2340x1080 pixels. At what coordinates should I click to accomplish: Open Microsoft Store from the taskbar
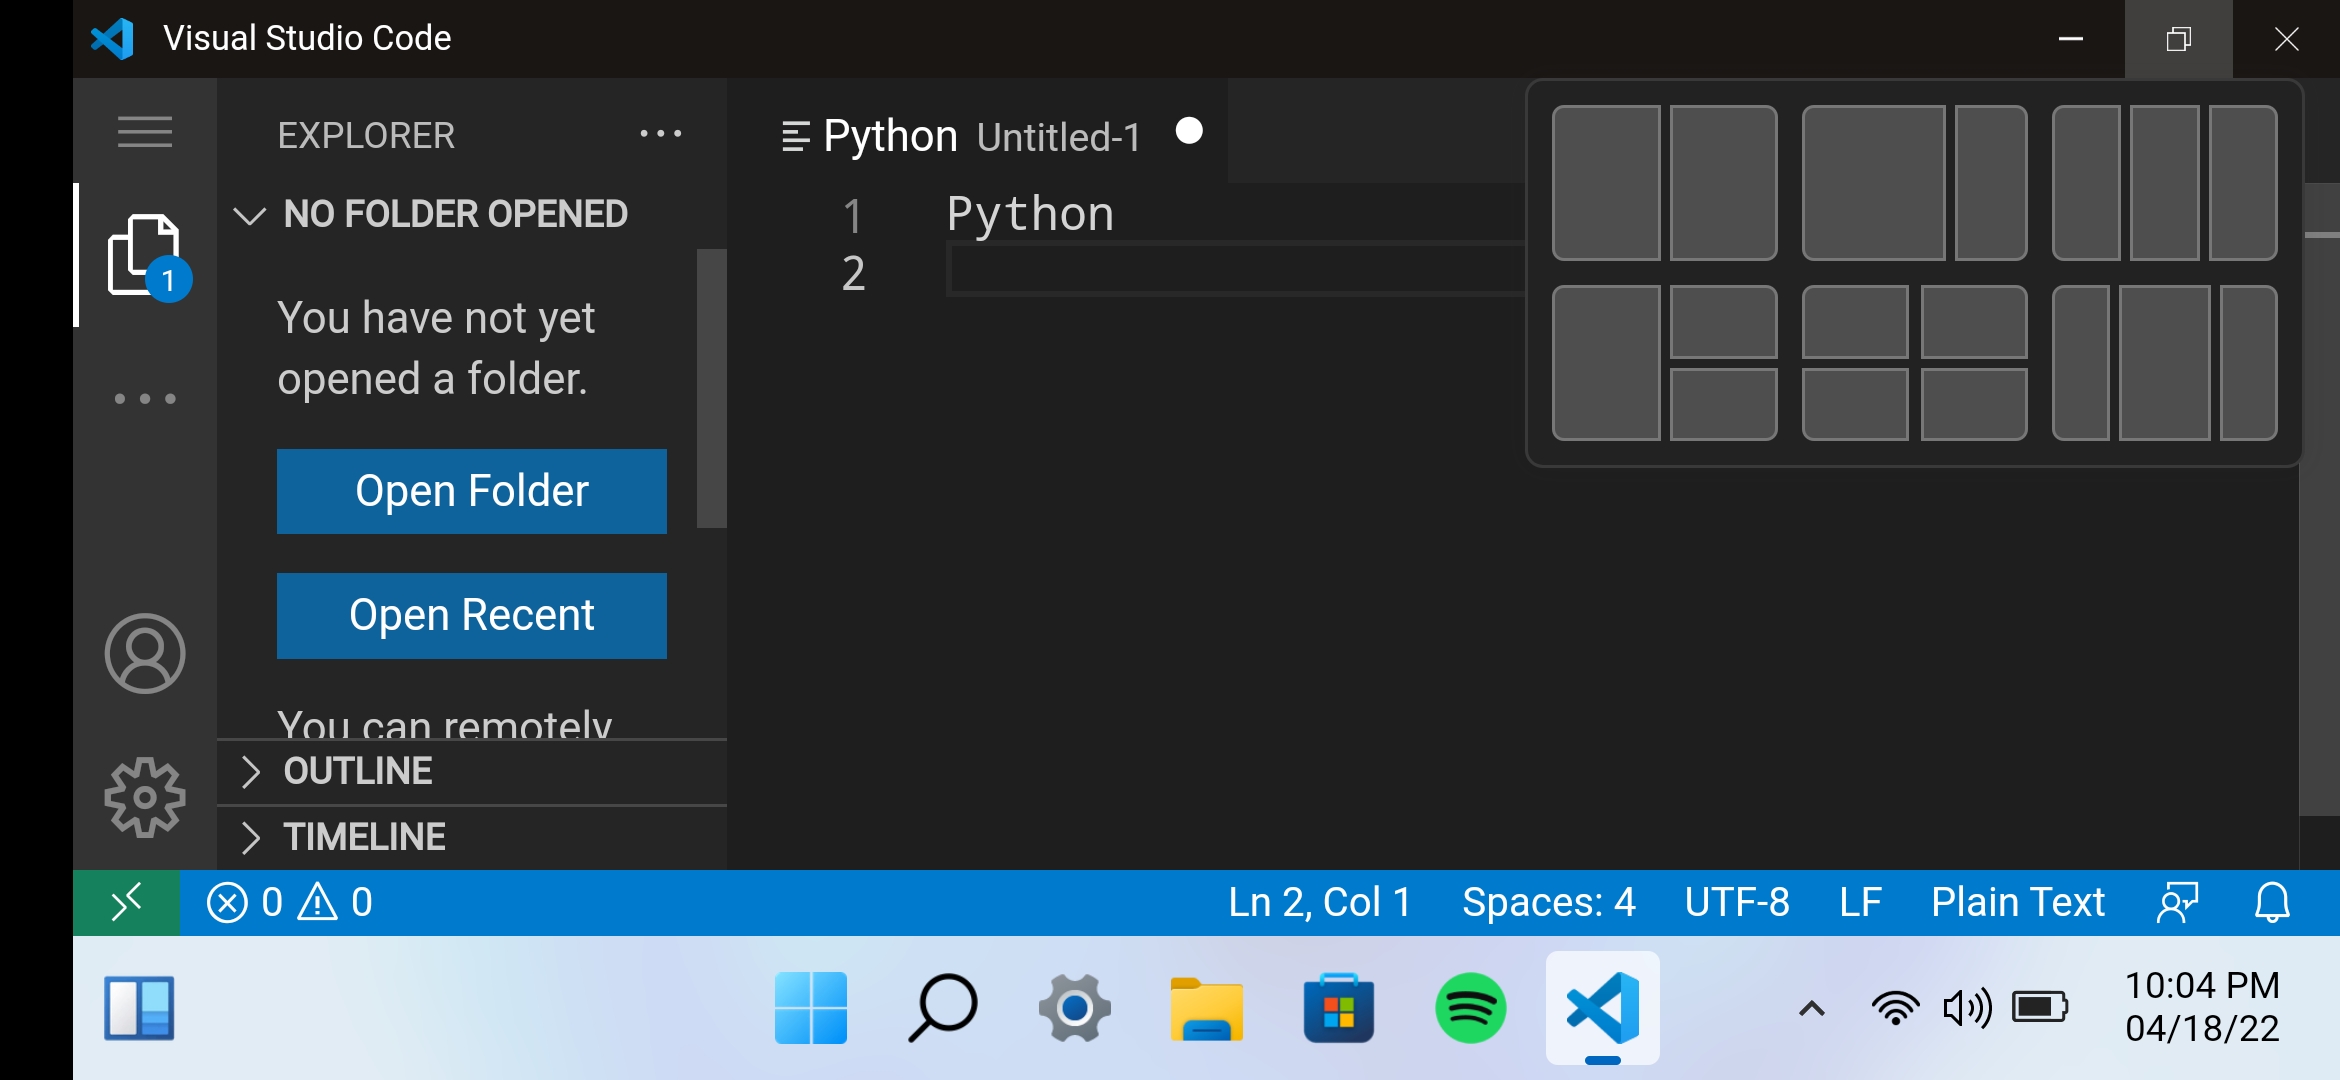point(1339,1008)
